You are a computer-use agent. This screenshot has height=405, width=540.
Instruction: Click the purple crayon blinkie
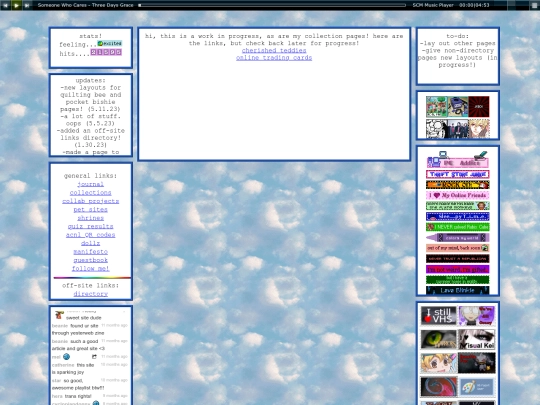(458, 238)
